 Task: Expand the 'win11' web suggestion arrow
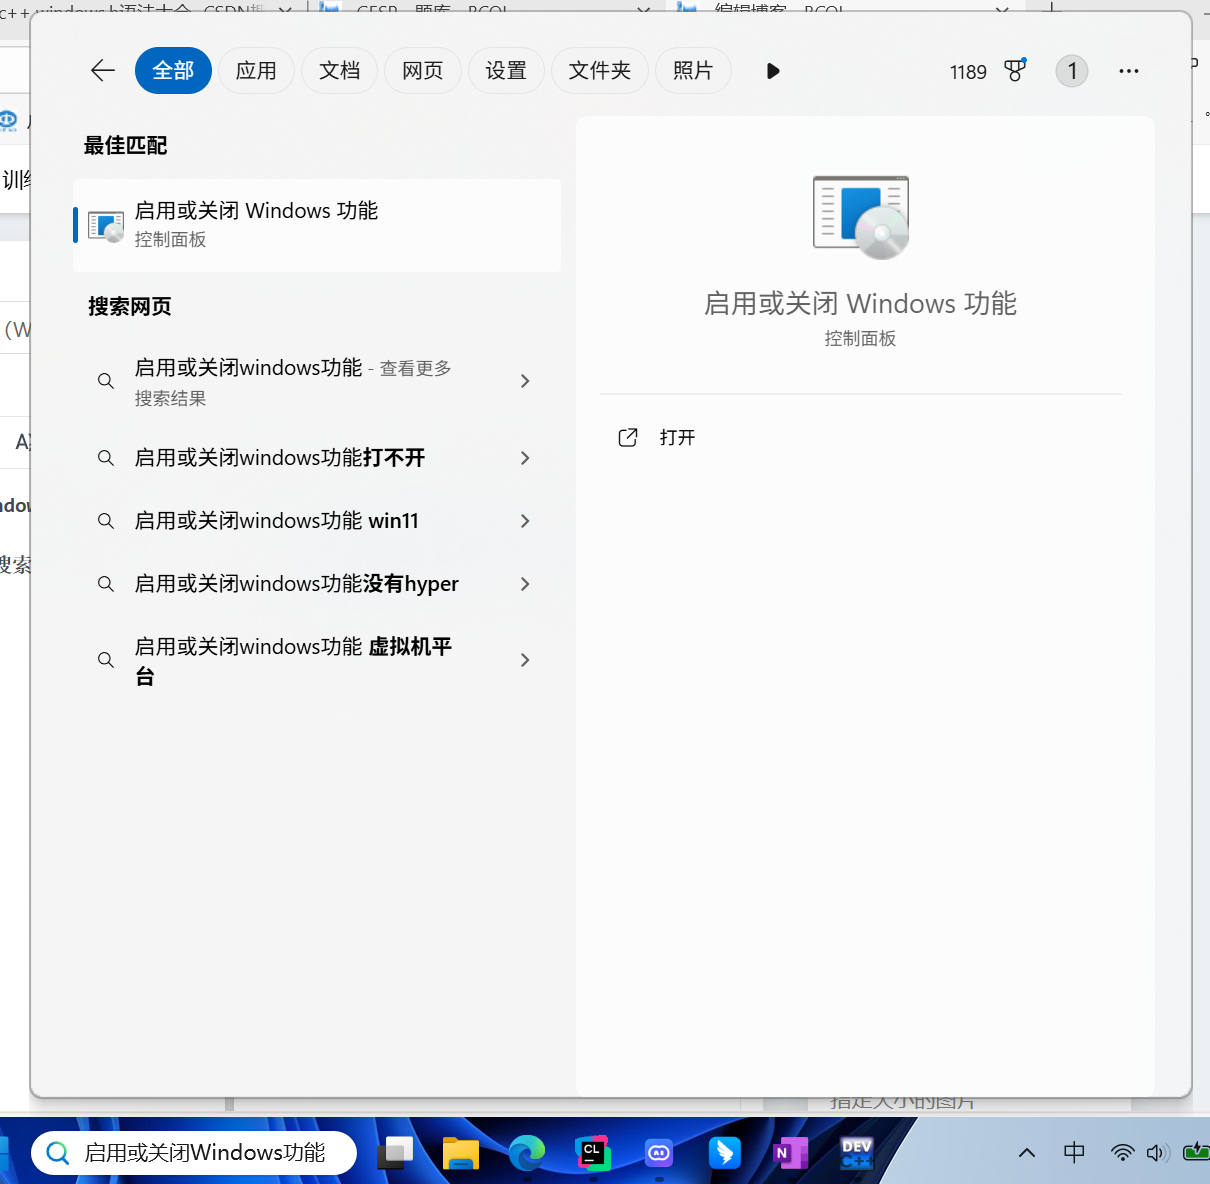coord(525,521)
